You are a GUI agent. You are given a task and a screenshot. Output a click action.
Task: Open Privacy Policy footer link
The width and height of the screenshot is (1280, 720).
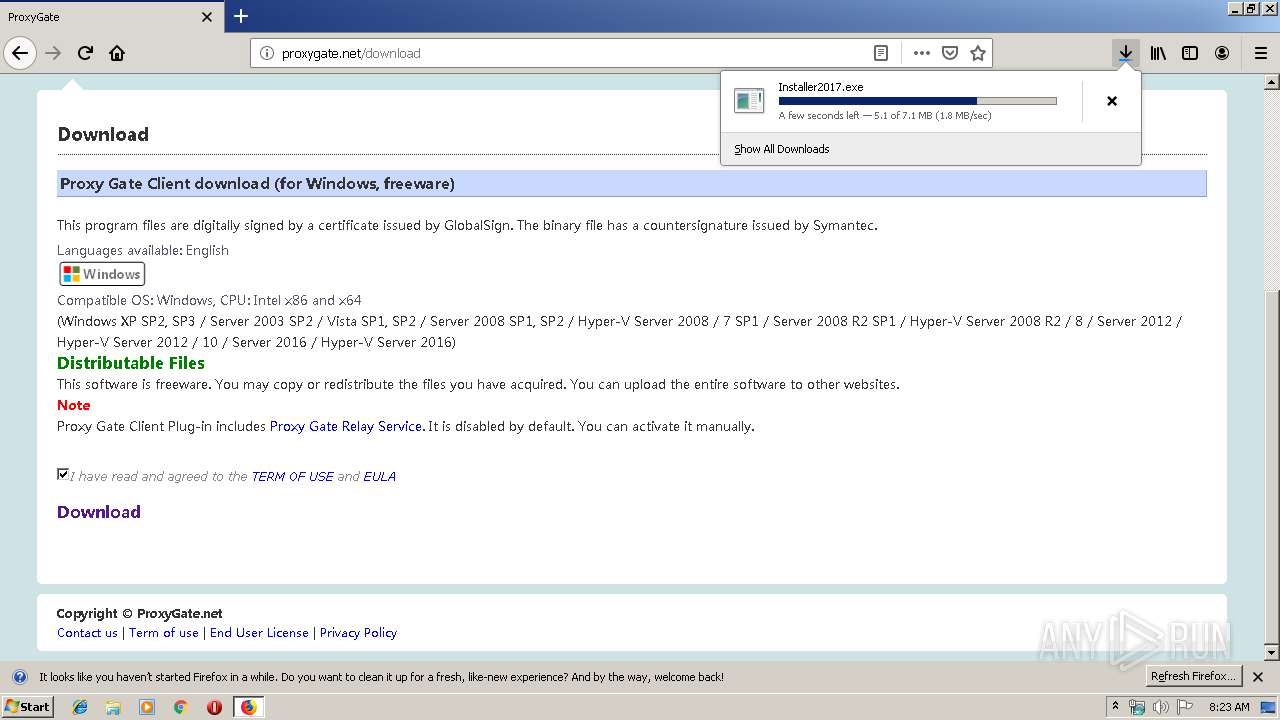(358, 633)
